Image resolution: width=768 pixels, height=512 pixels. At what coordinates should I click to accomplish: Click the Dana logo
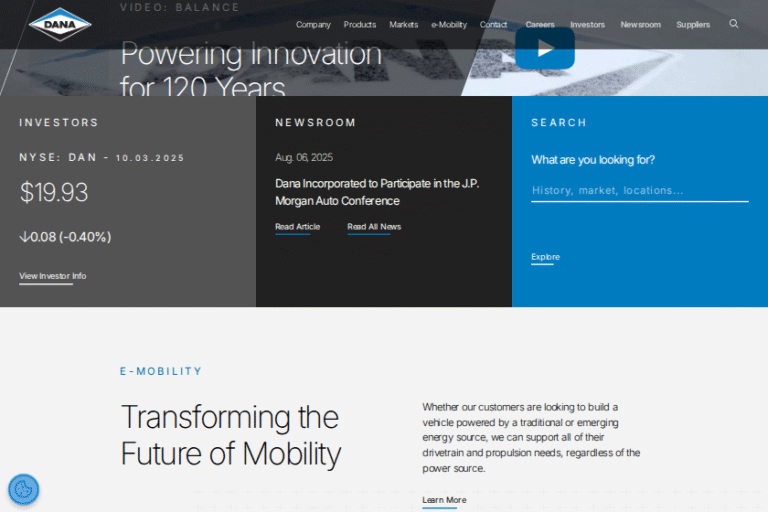click(x=60, y=24)
